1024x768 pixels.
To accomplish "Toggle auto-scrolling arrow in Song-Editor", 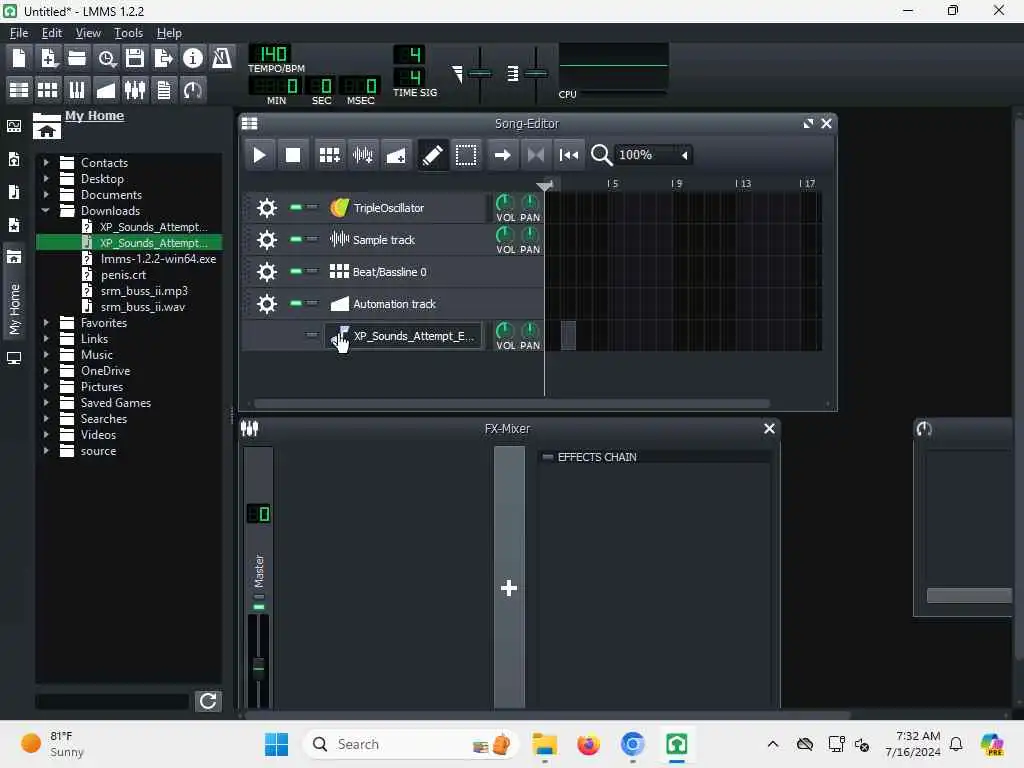I will pos(502,155).
